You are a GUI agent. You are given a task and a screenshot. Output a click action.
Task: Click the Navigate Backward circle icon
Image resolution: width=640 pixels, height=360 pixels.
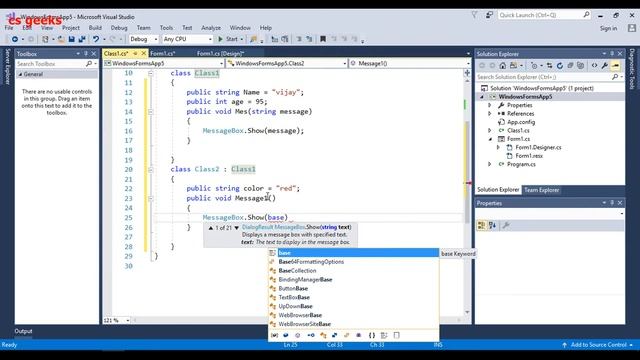pos(15,39)
